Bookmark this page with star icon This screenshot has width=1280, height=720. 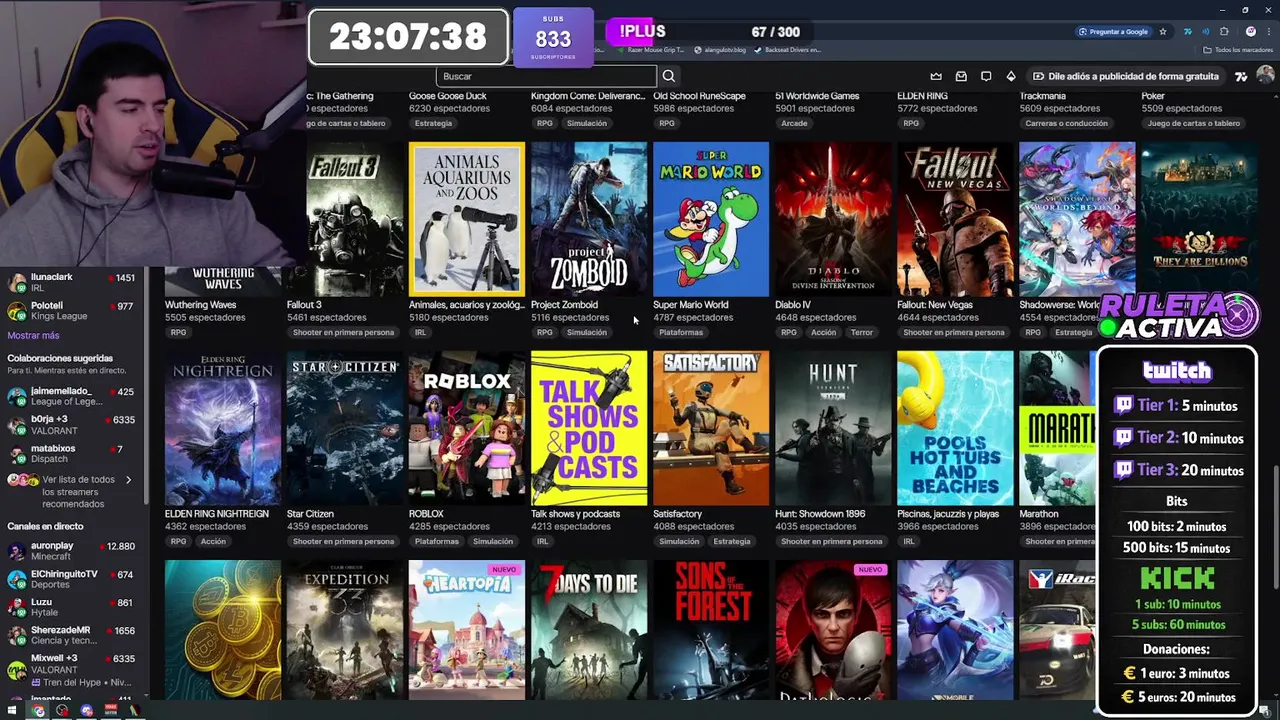(x=1163, y=32)
